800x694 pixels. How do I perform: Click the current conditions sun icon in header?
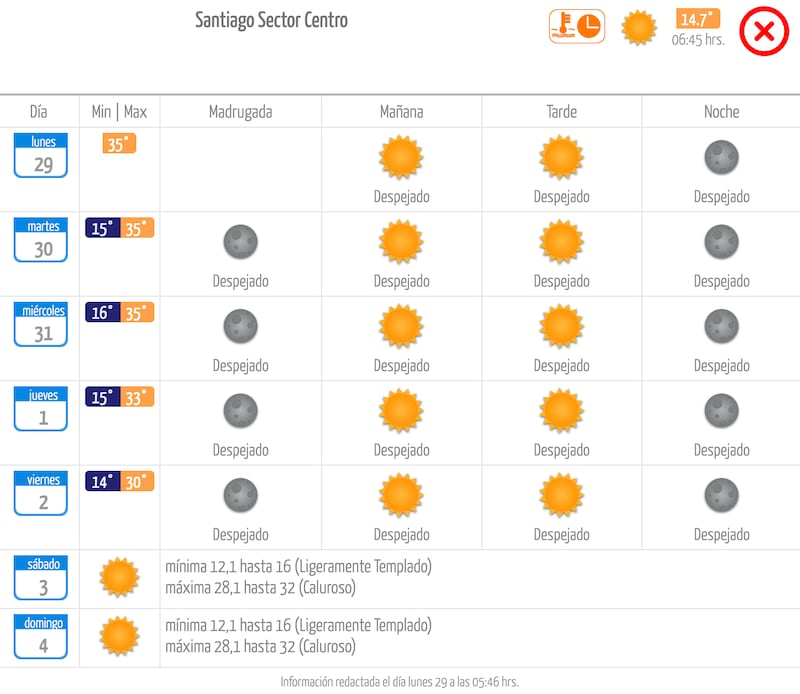coord(638,28)
